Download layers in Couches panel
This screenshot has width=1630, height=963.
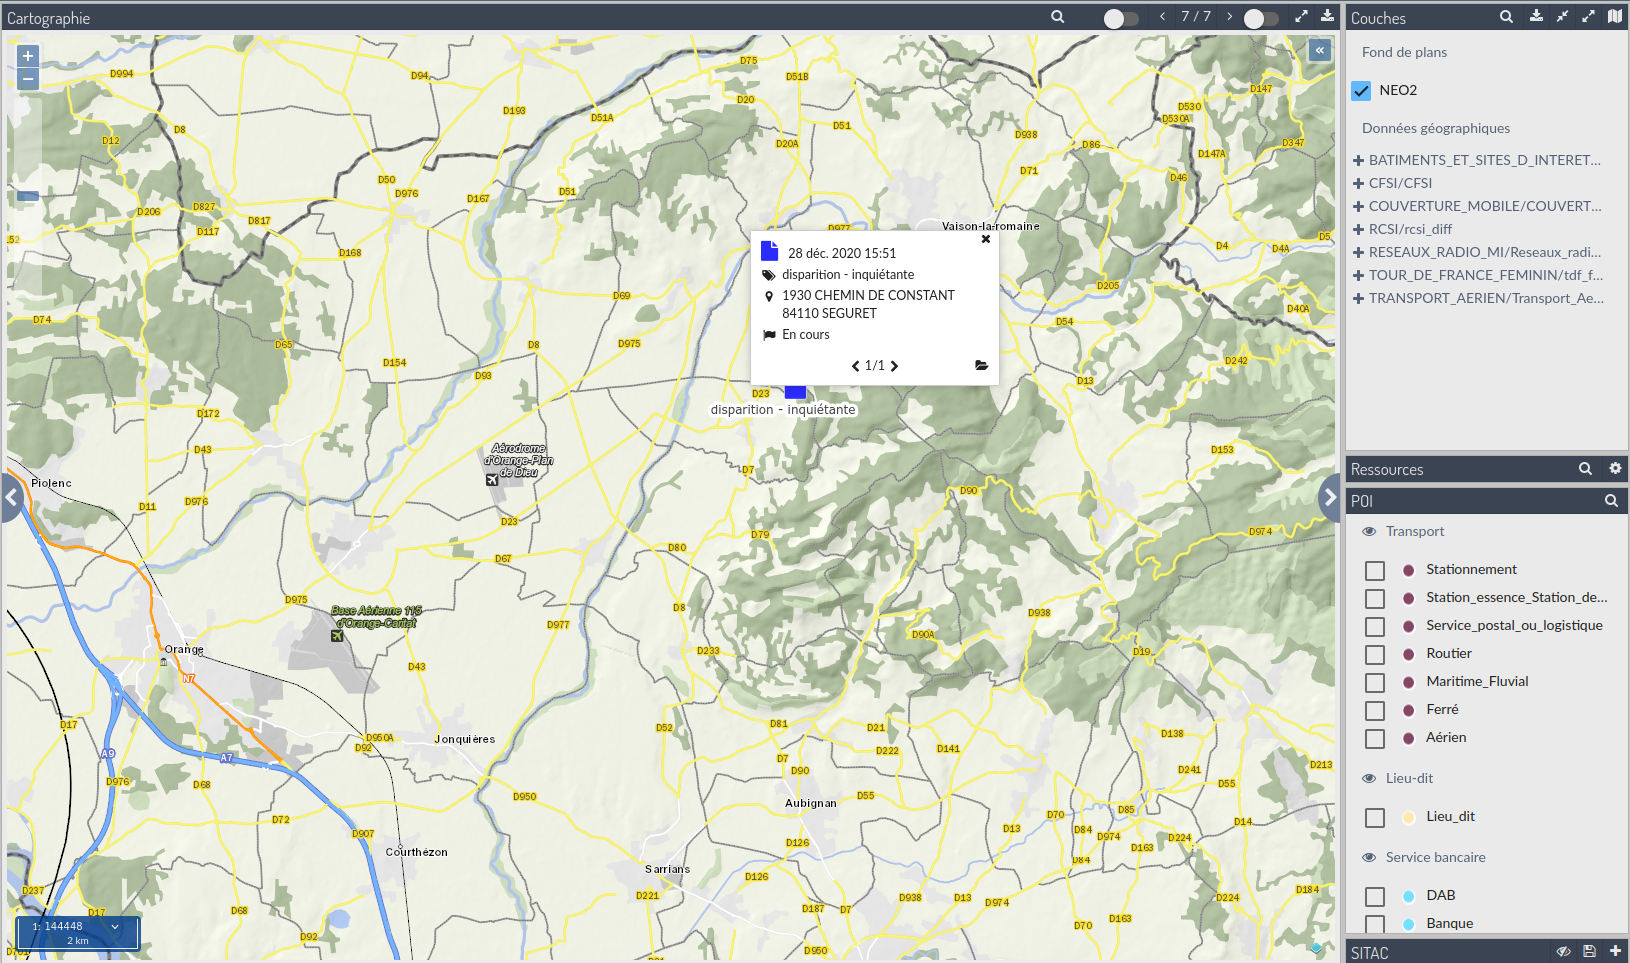[1536, 17]
